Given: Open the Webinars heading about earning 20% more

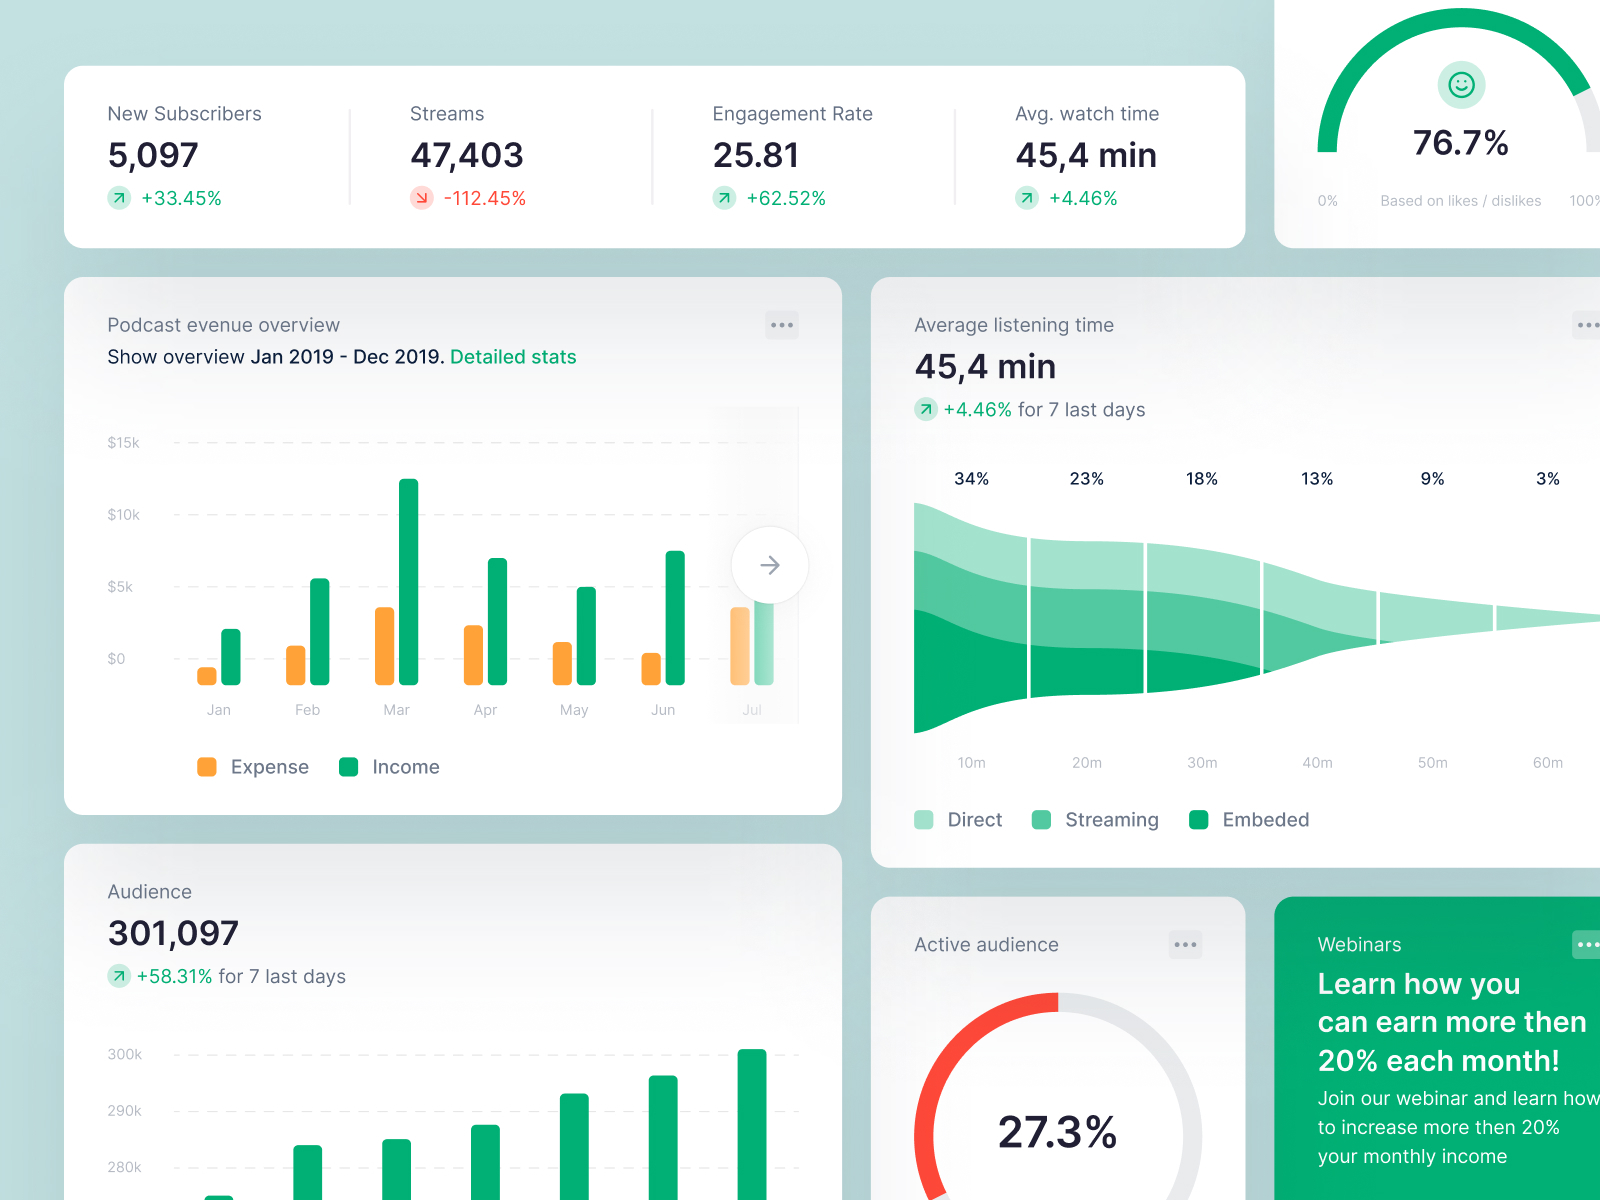Looking at the screenshot, I should pos(1452,1022).
